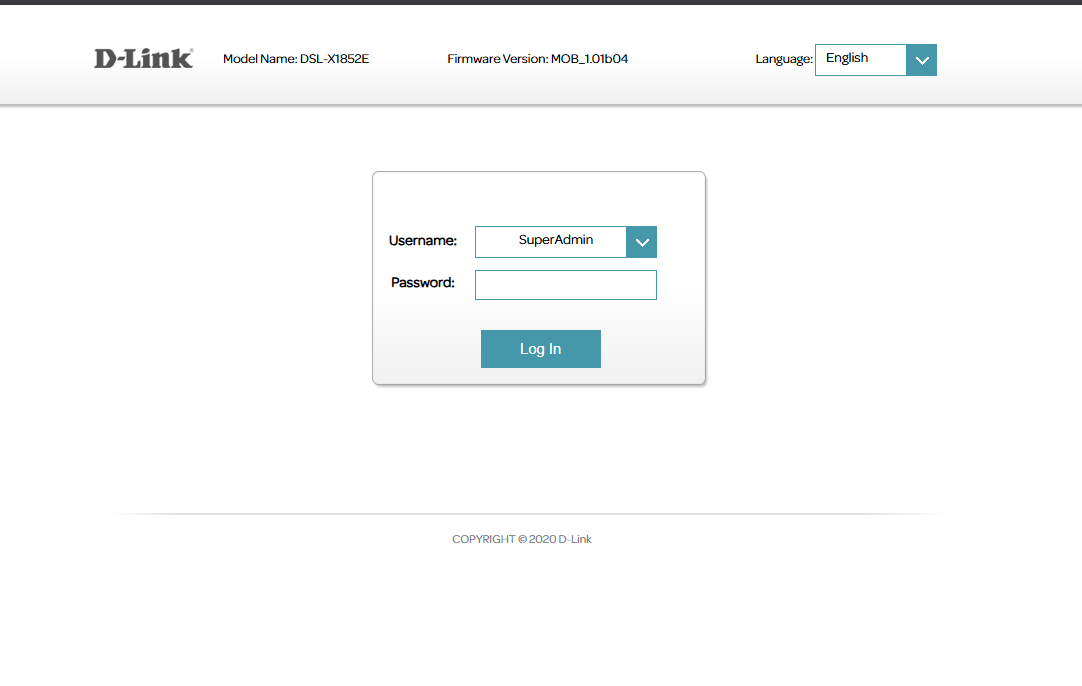Click the Username label
The height and width of the screenshot is (686, 1082).
coord(422,241)
